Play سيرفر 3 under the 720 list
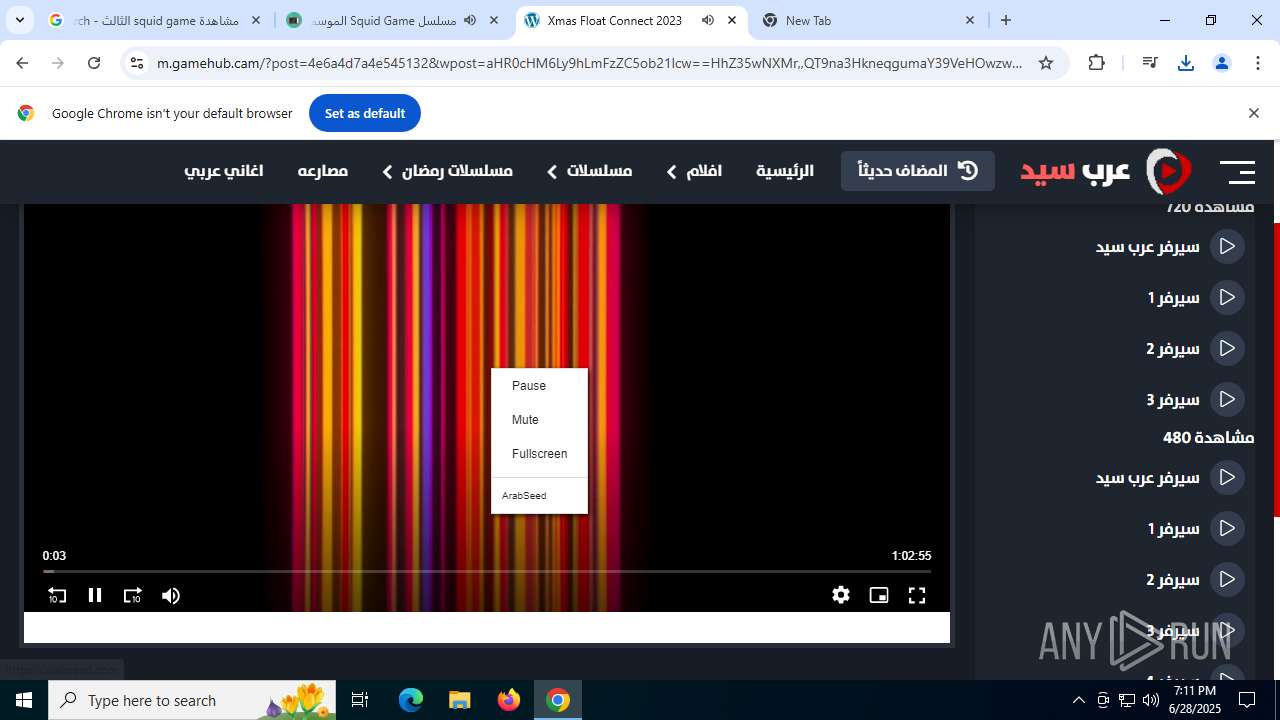 [x=1196, y=399]
